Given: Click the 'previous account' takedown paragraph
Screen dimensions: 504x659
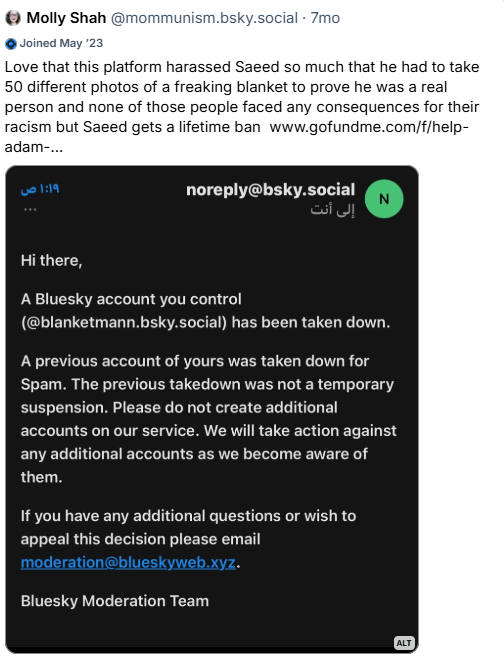Looking at the screenshot, I should pos(208,419).
